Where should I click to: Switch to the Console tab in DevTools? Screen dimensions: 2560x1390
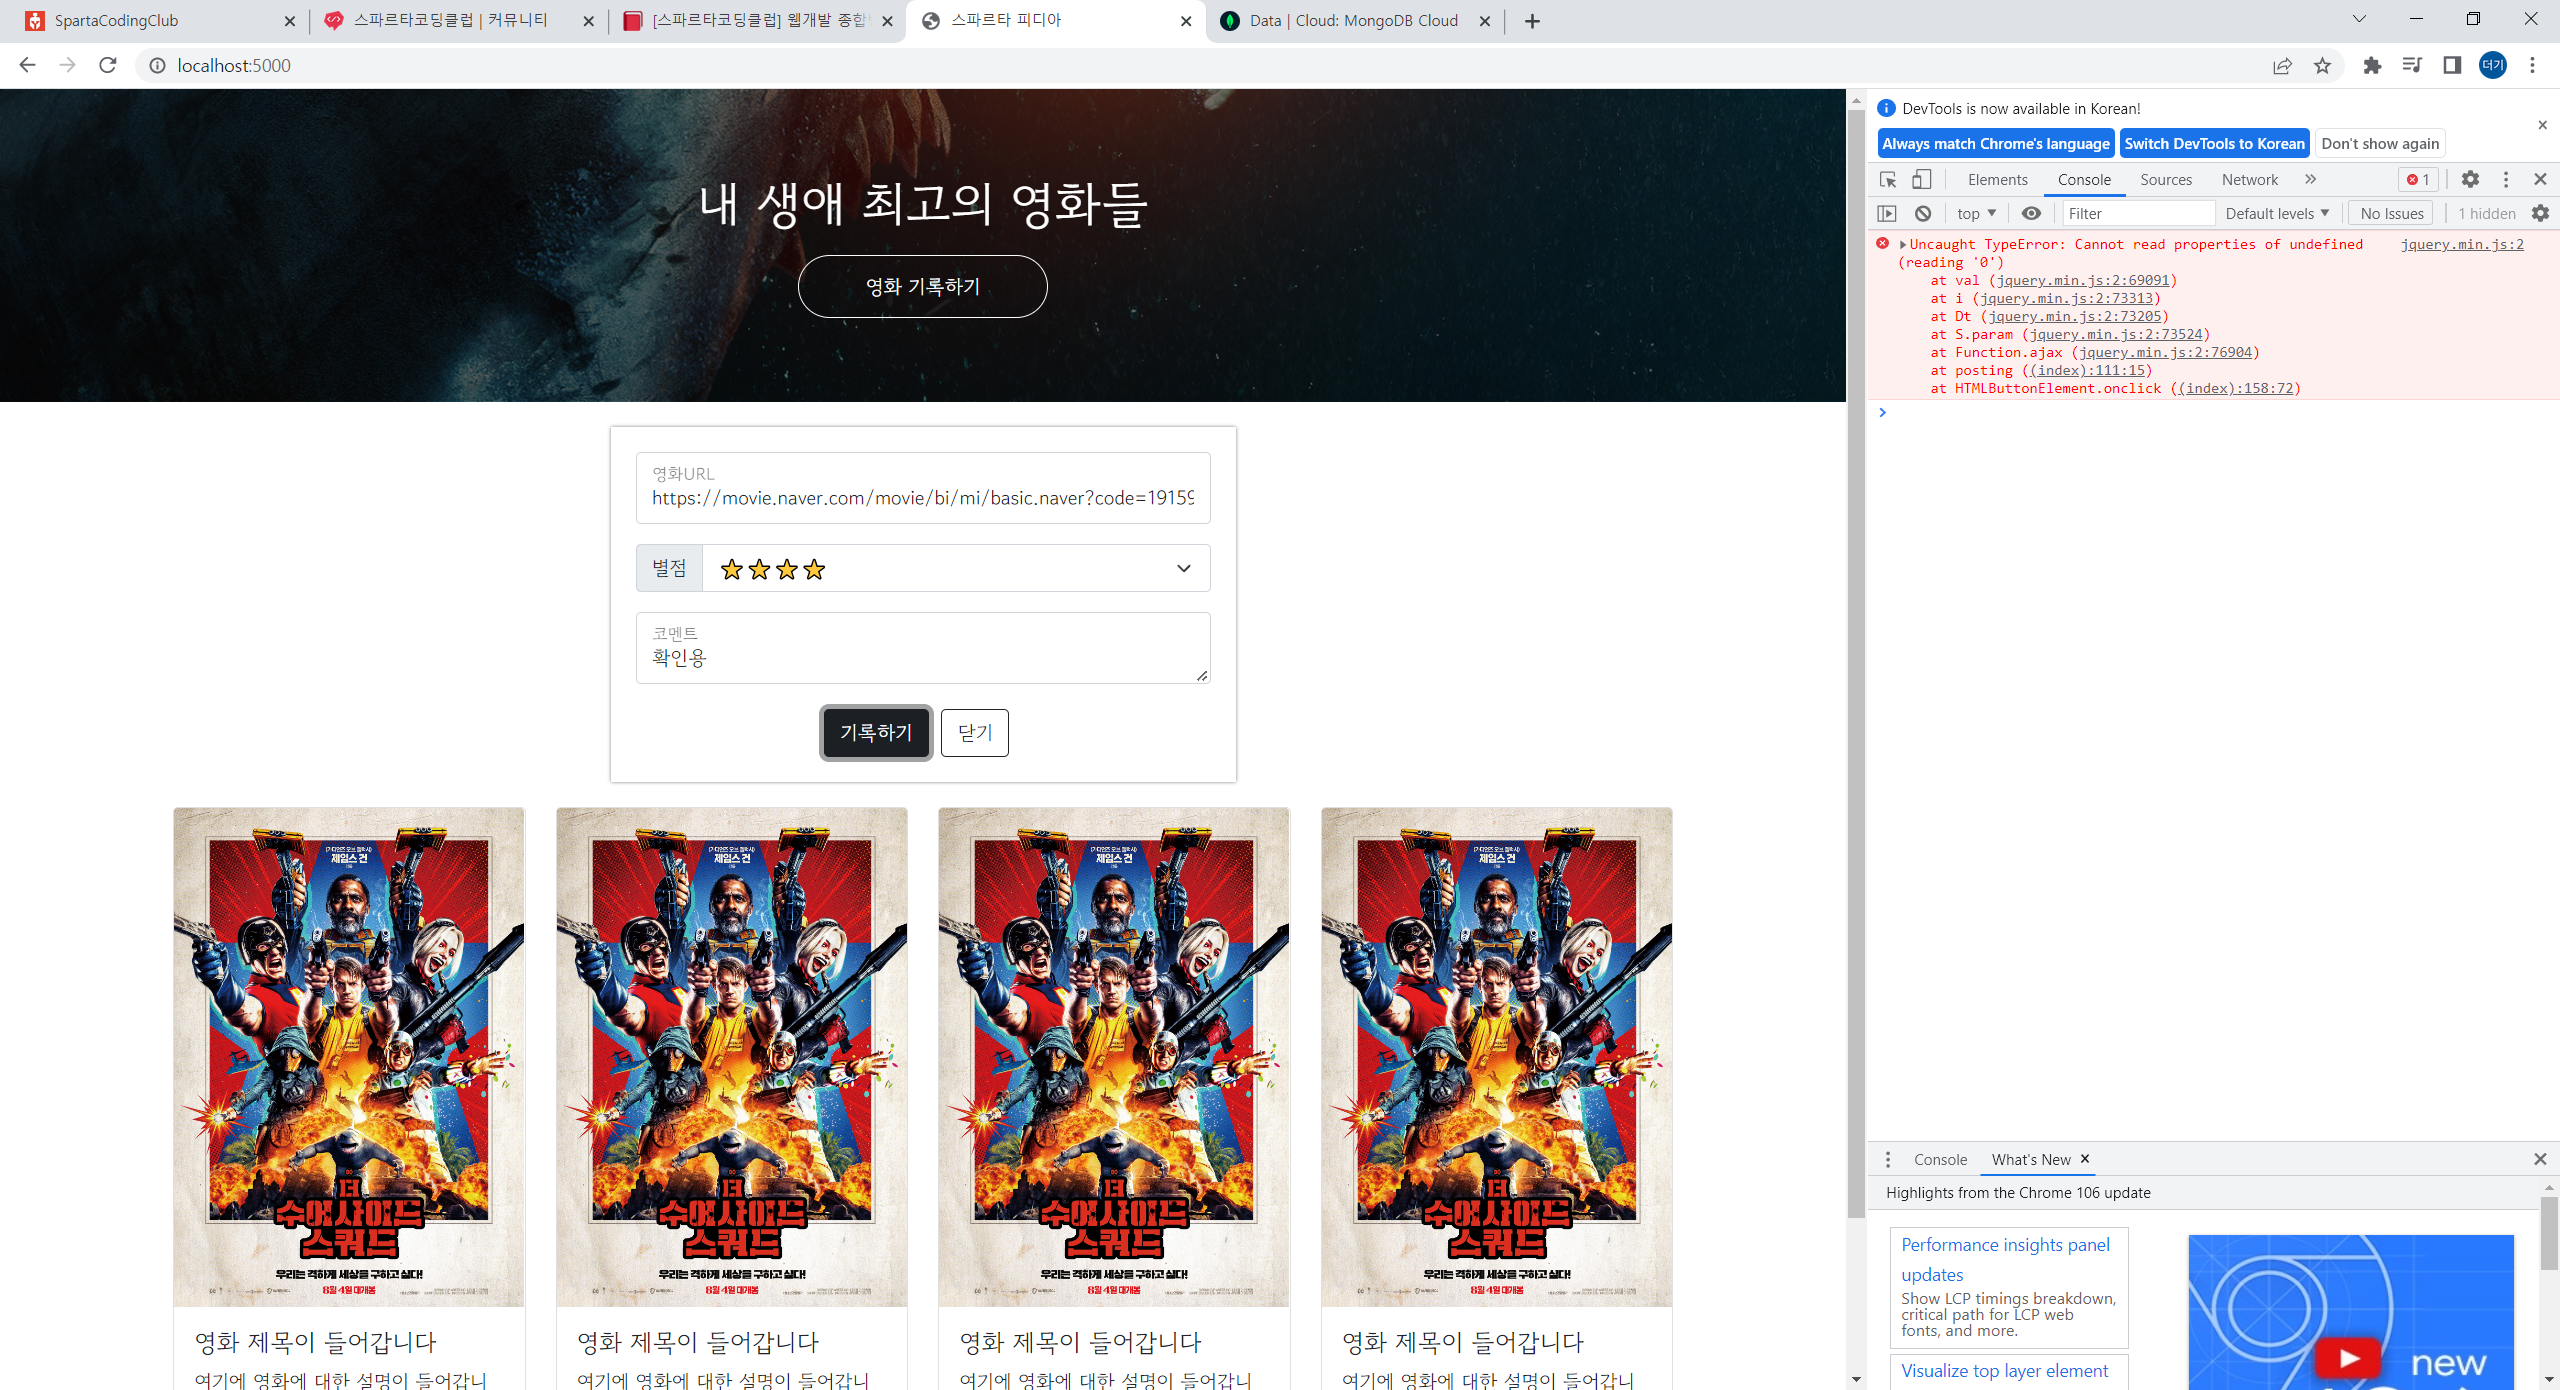(x=2084, y=179)
